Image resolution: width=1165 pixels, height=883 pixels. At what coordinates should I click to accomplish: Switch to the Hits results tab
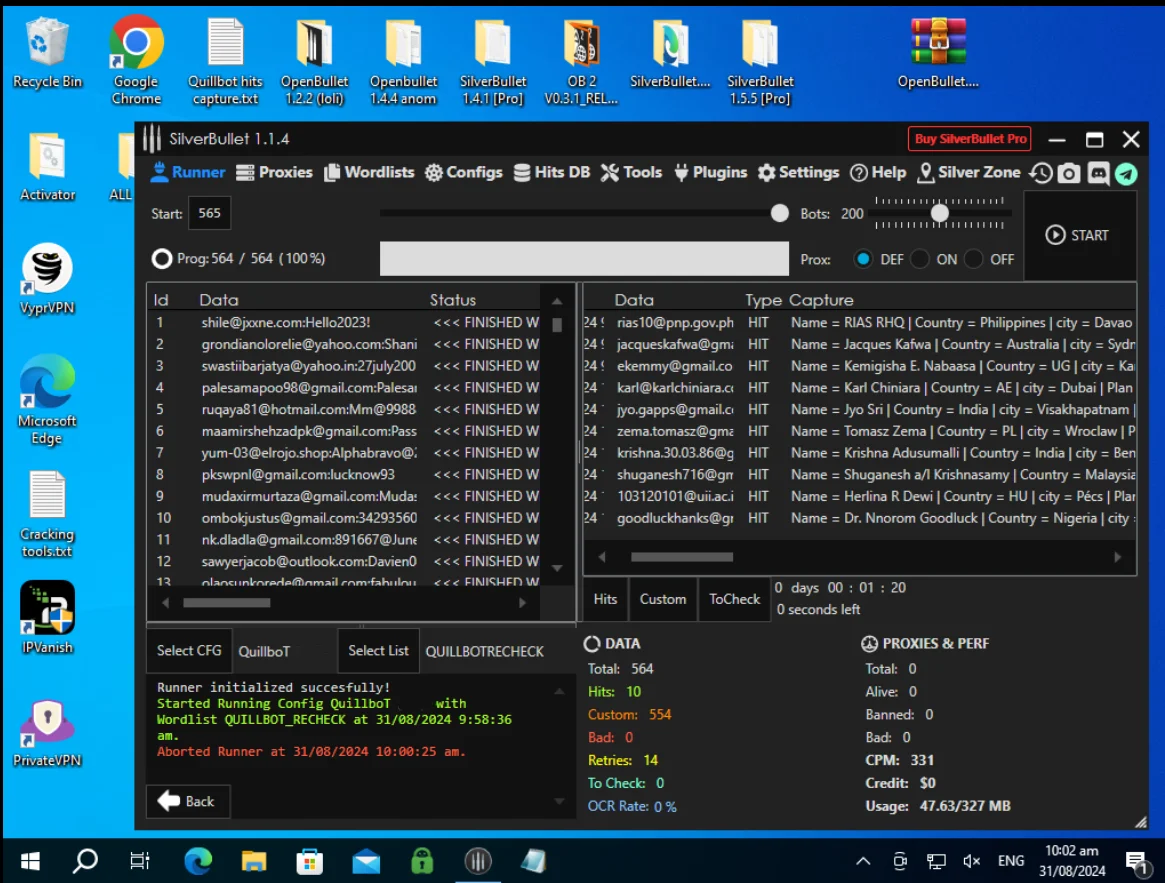(x=606, y=599)
